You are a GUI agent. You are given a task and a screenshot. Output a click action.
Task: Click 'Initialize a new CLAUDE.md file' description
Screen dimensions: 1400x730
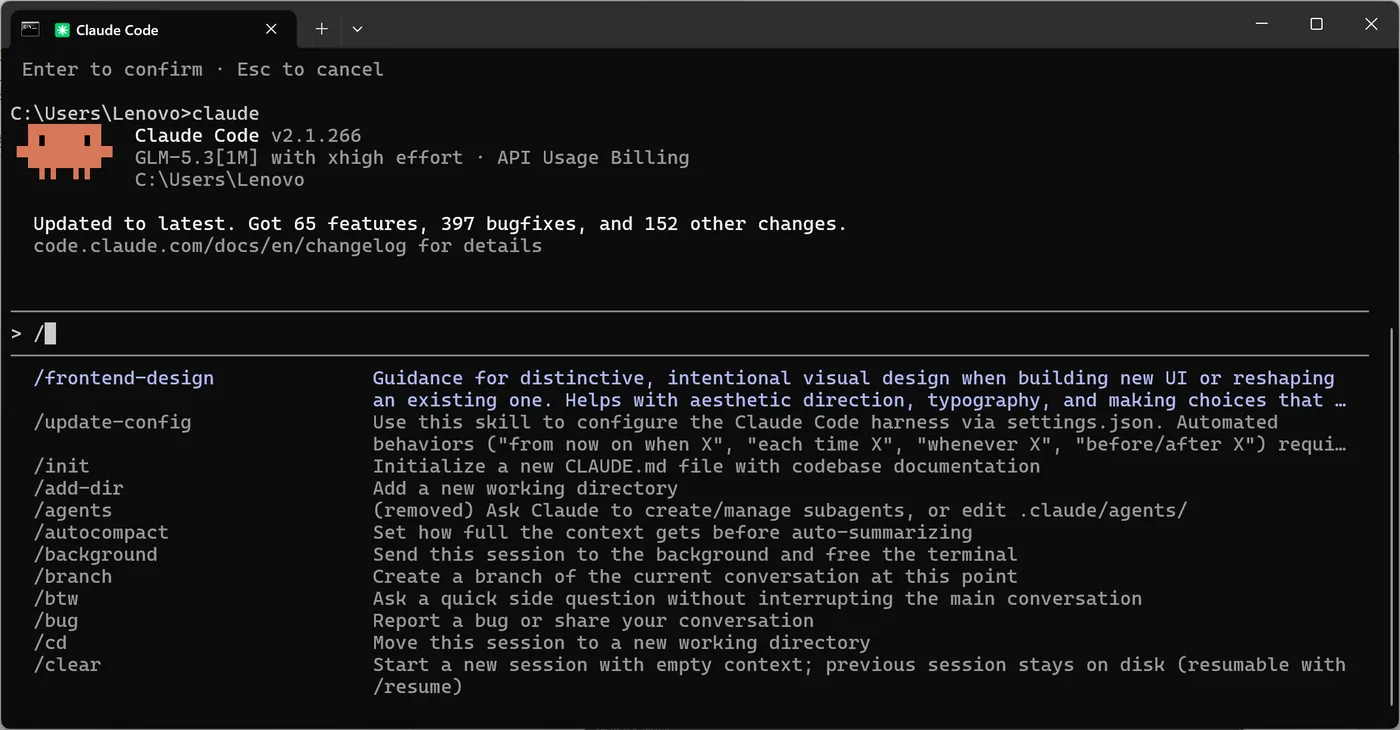pyautogui.click(x=706, y=466)
